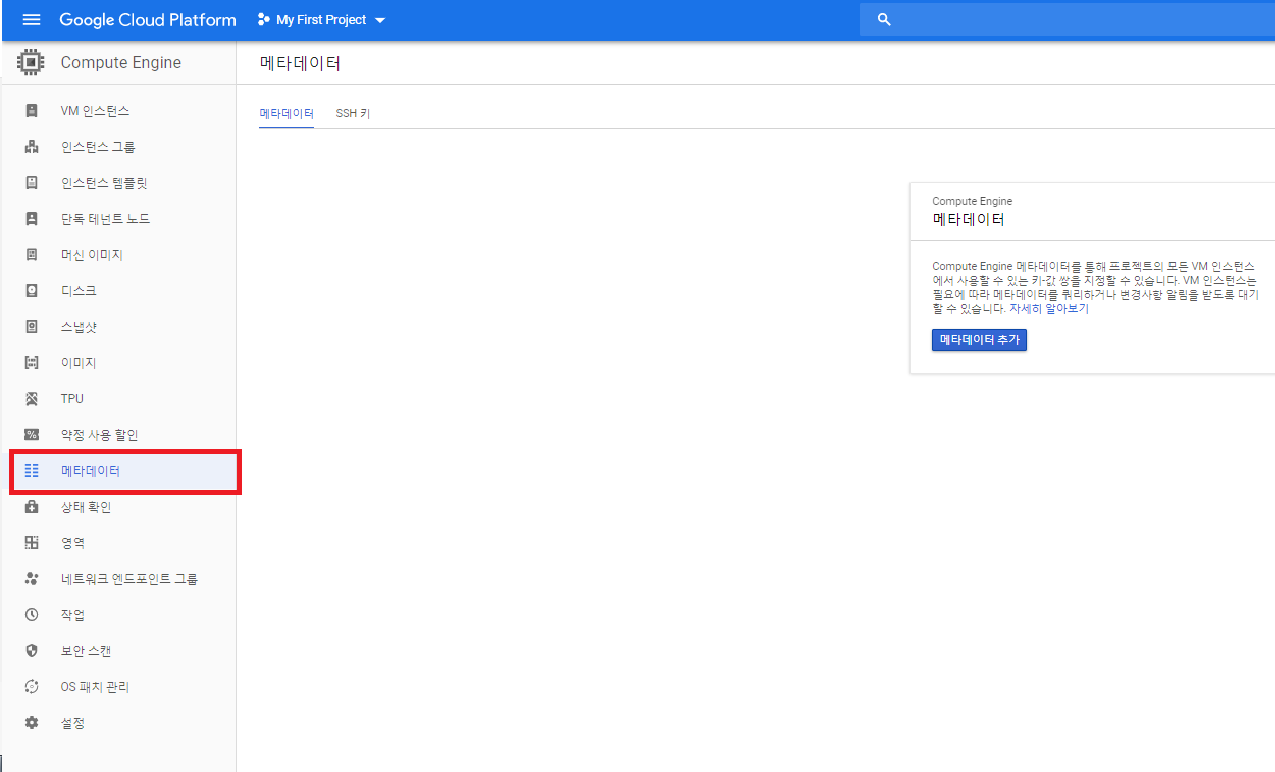This screenshot has height=772, width=1275.
Task: Click the 설정 gear icon
Action: point(31,723)
